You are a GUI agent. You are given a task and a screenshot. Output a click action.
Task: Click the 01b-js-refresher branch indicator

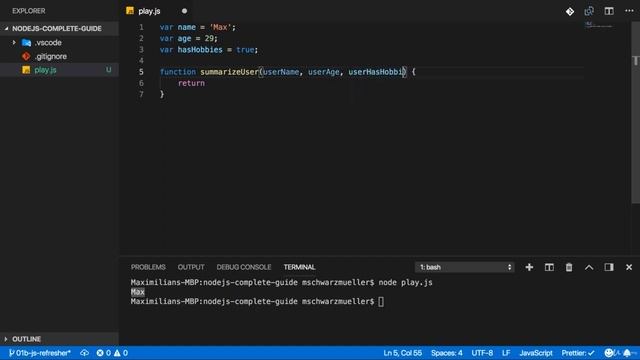pos(40,353)
